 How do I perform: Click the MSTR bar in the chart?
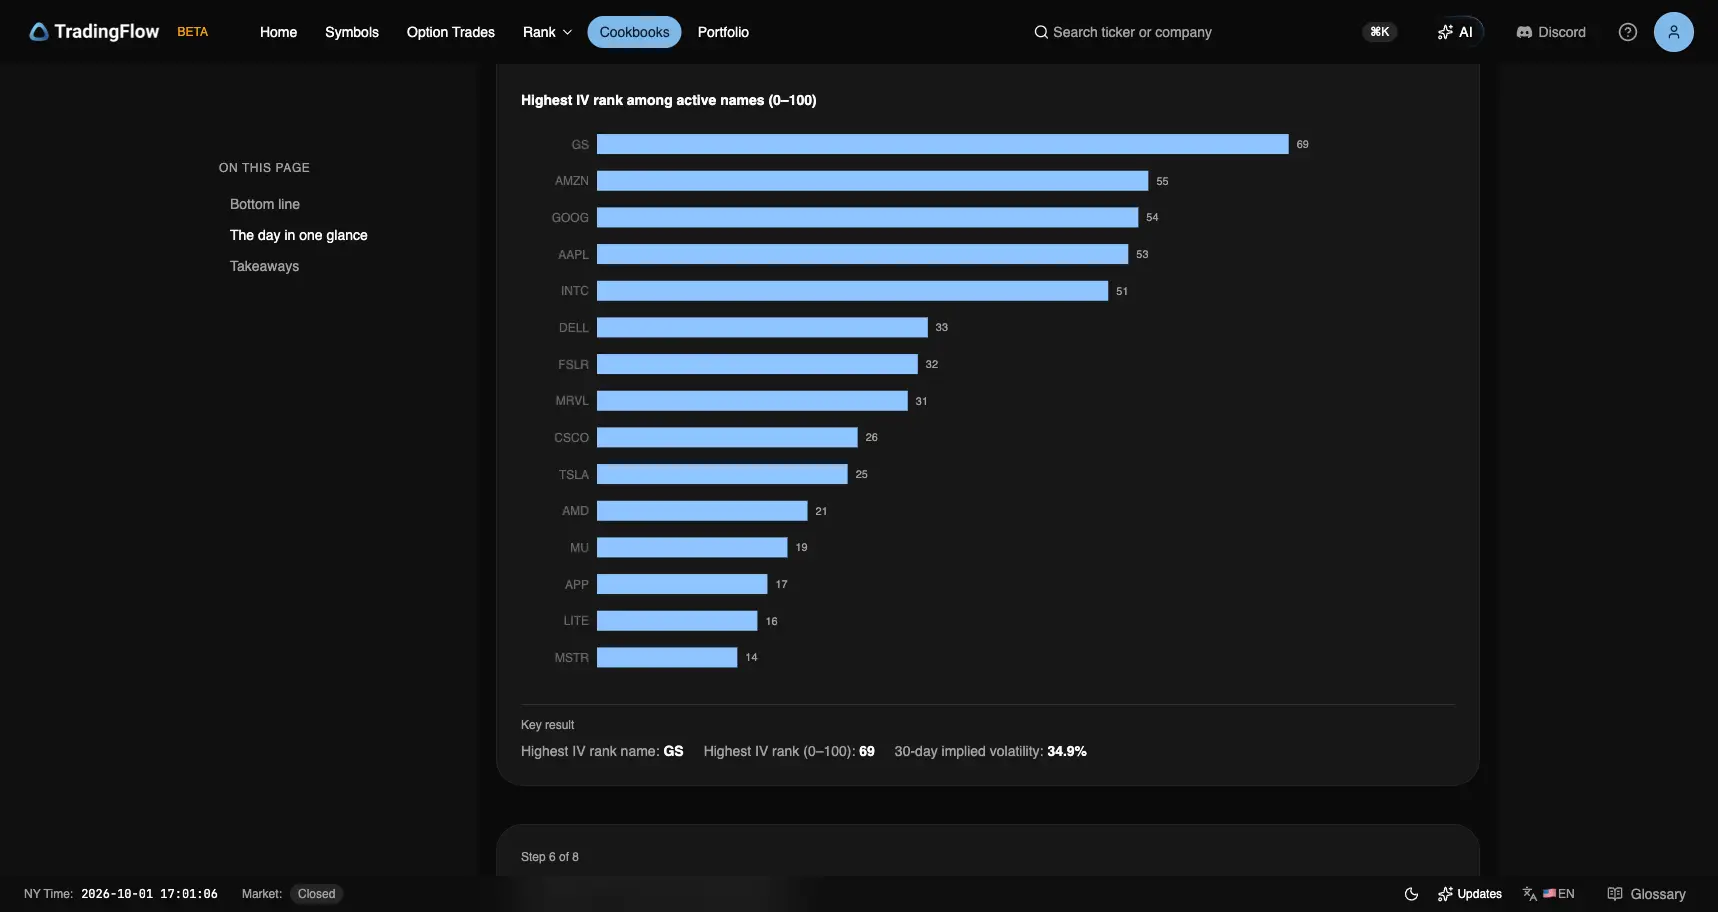coord(667,657)
